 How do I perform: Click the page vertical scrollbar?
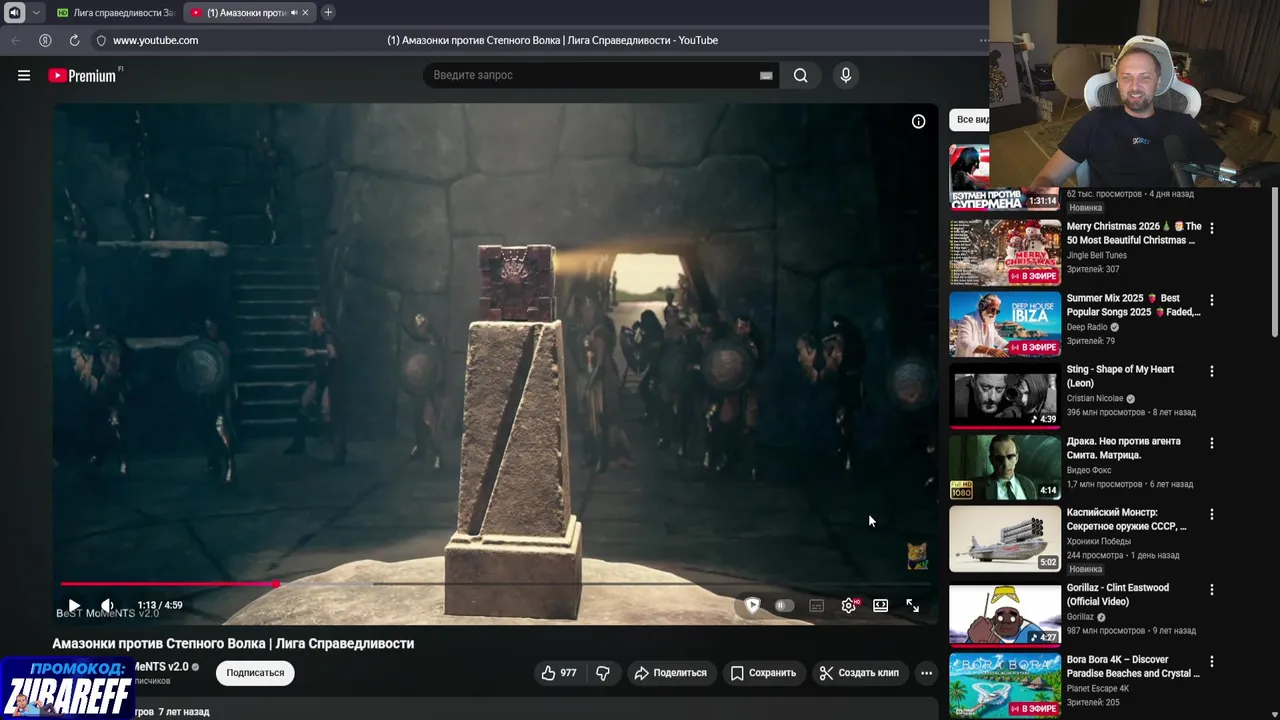1274,262
